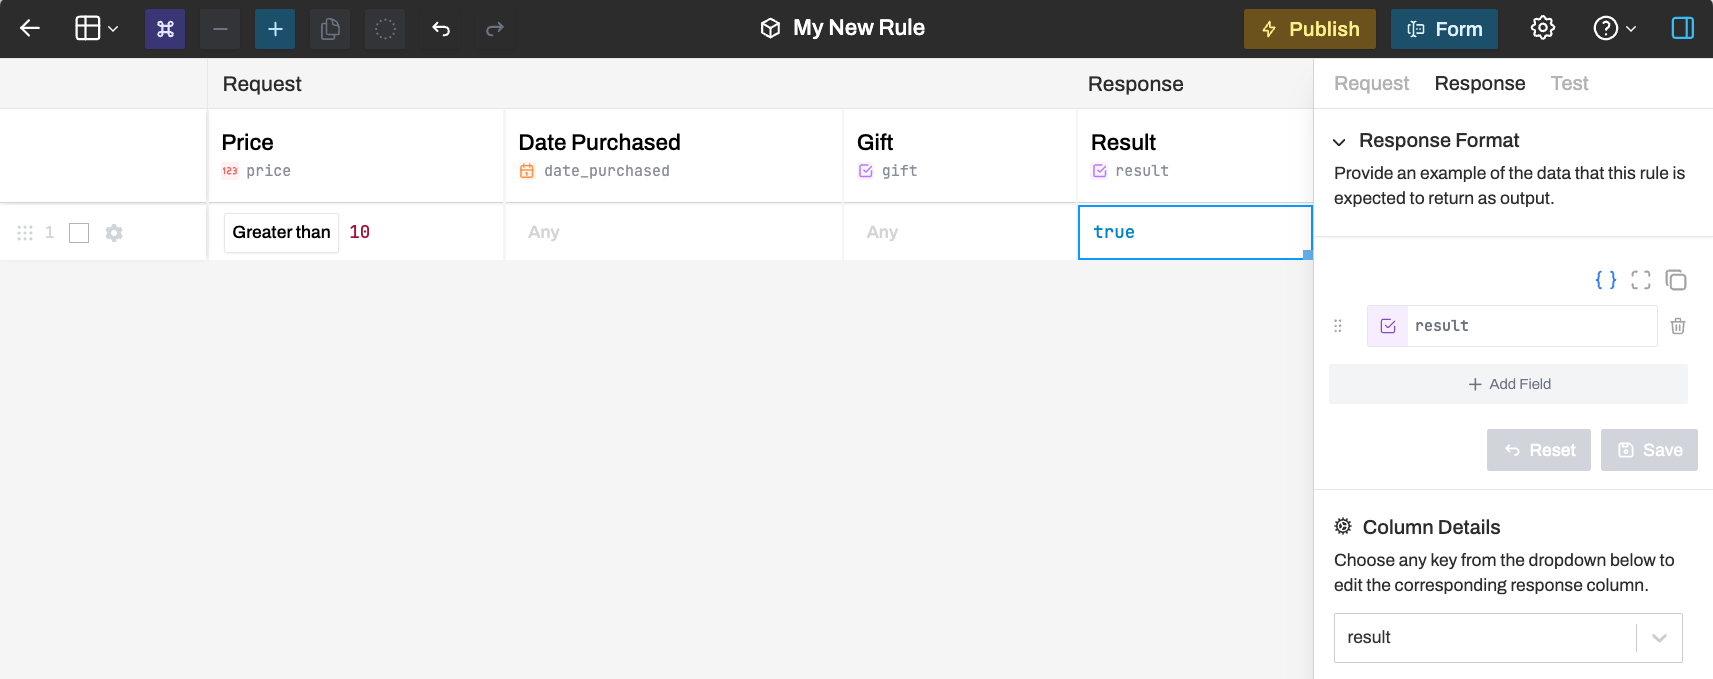Delete the result field with trash icon

[1678, 326]
